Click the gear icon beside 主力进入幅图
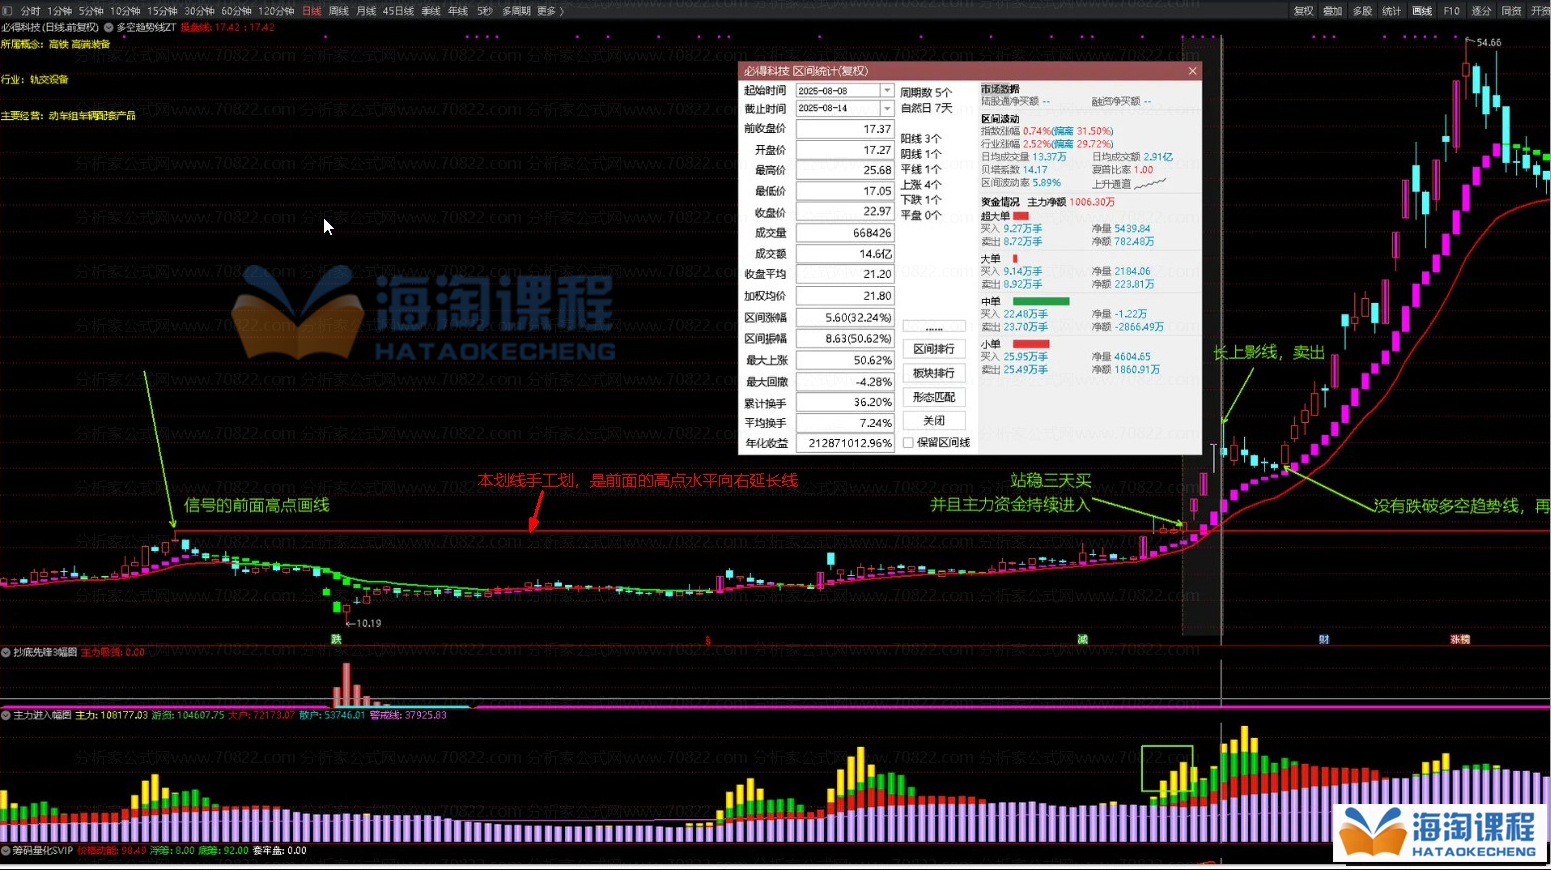Image resolution: width=1551 pixels, height=870 pixels. tap(6, 715)
